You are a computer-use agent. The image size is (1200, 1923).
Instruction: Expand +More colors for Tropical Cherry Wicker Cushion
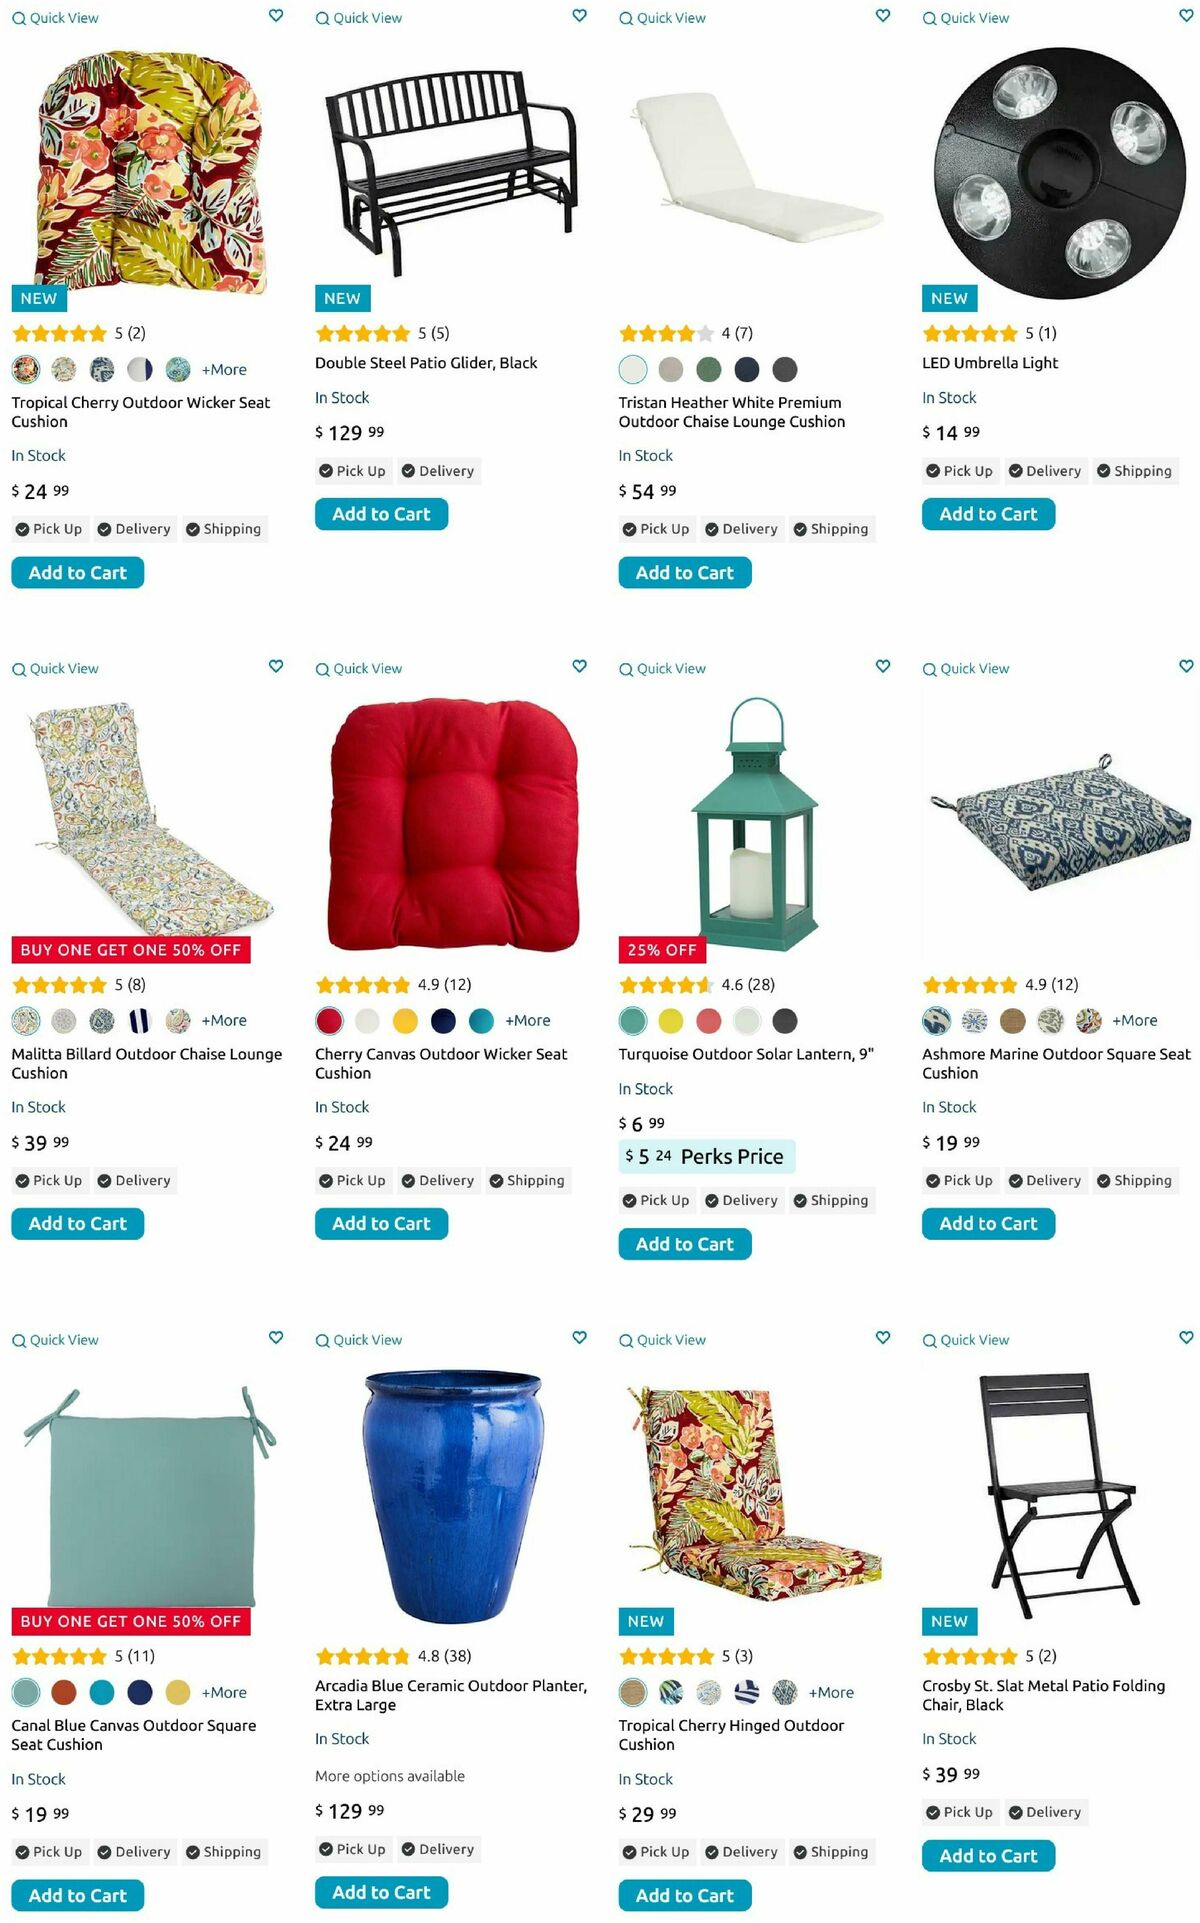[x=224, y=369]
